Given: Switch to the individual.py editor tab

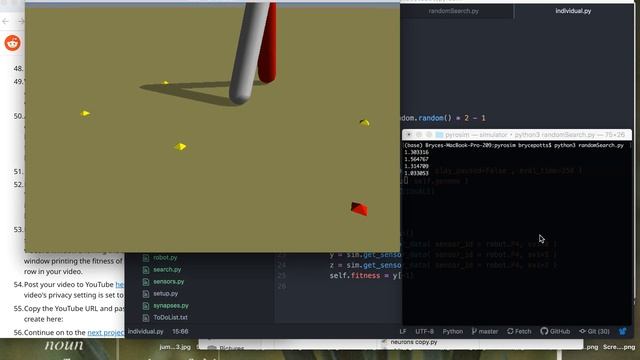Looking at the screenshot, I should [x=573, y=11].
